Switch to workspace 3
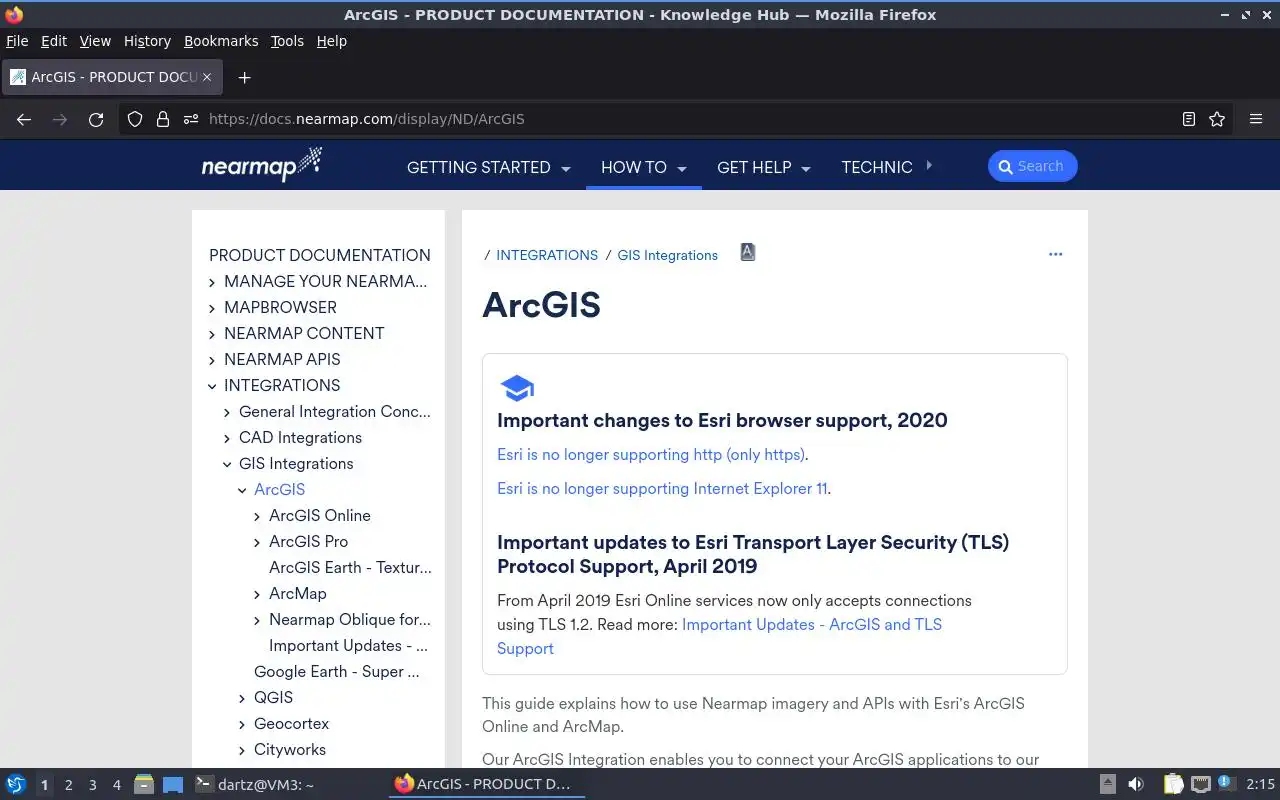 tap(92, 785)
